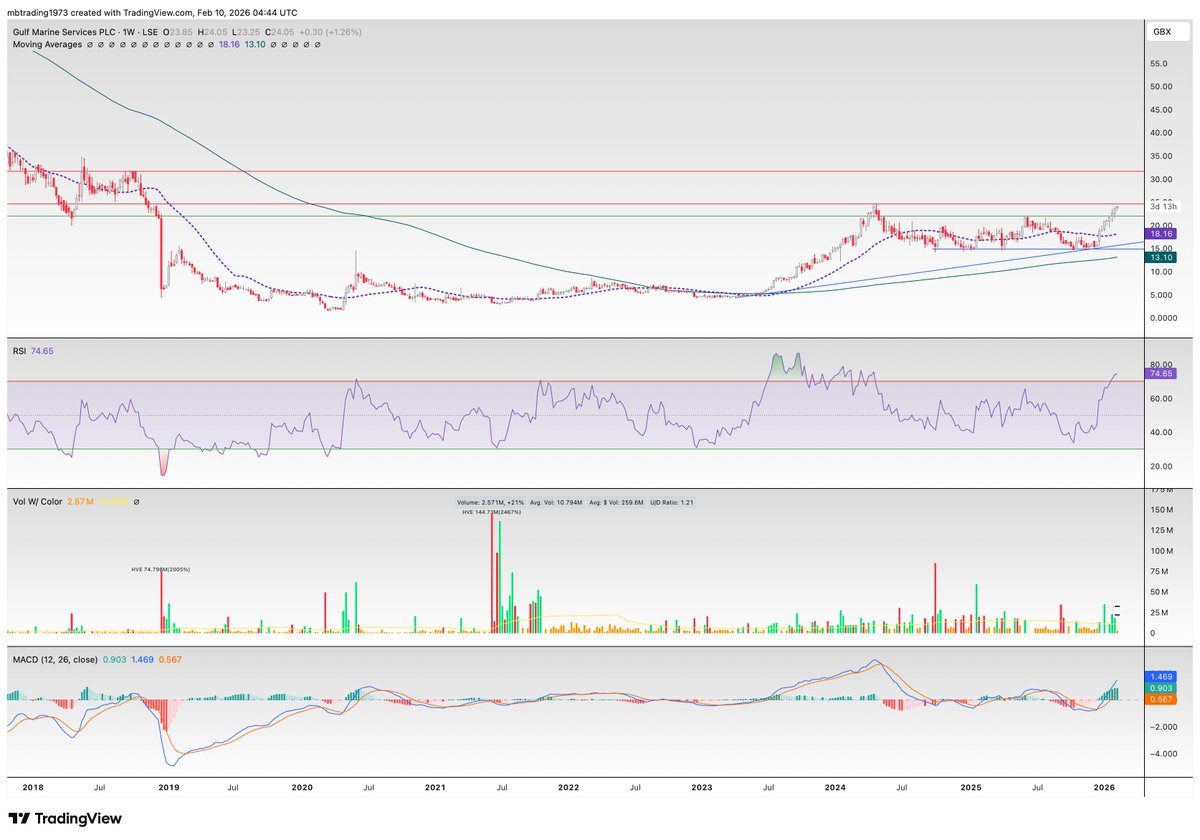Click the green 0.903 MACD badge on the scale
Viewport: 1200px width, 840px height.
pos(1163,689)
